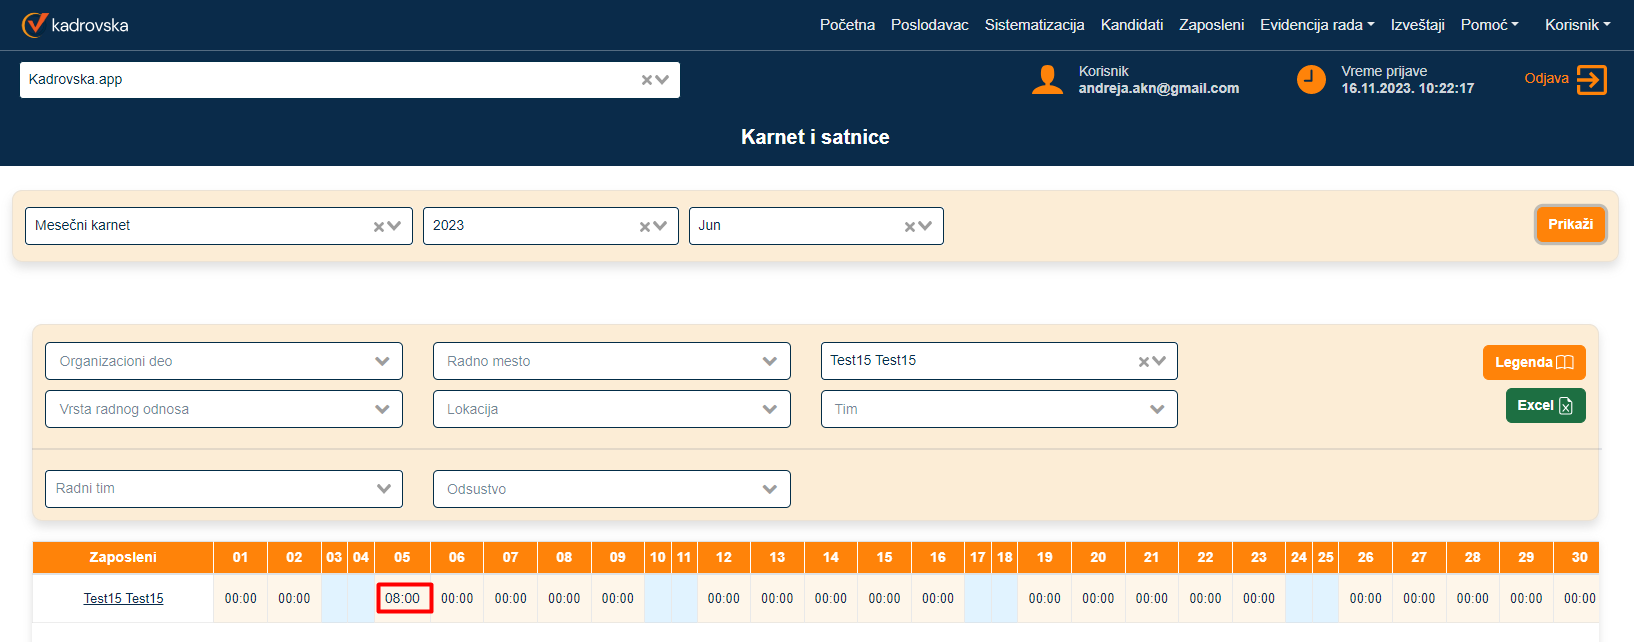Expand the Organizacioni deo dropdown
Viewport: 1634px width, 642px height.
(x=382, y=361)
